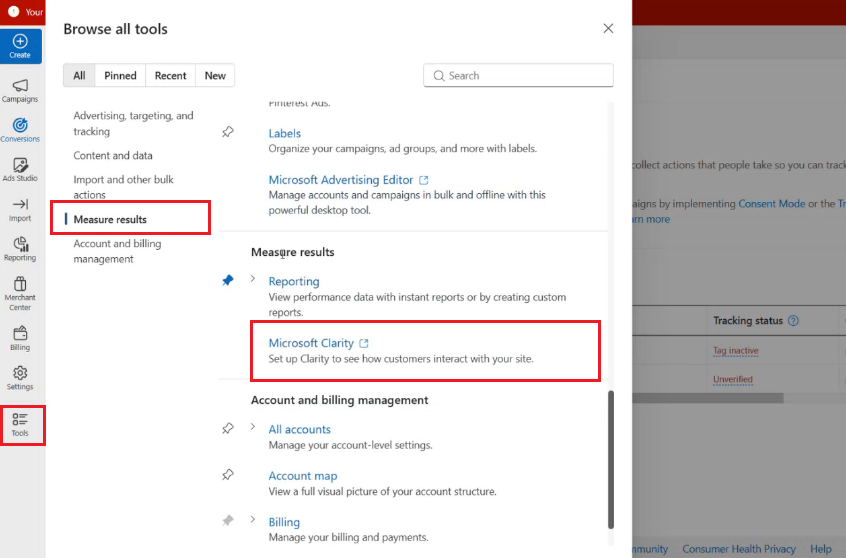
Task: Click the Tracking status column header
Action: 747,321
